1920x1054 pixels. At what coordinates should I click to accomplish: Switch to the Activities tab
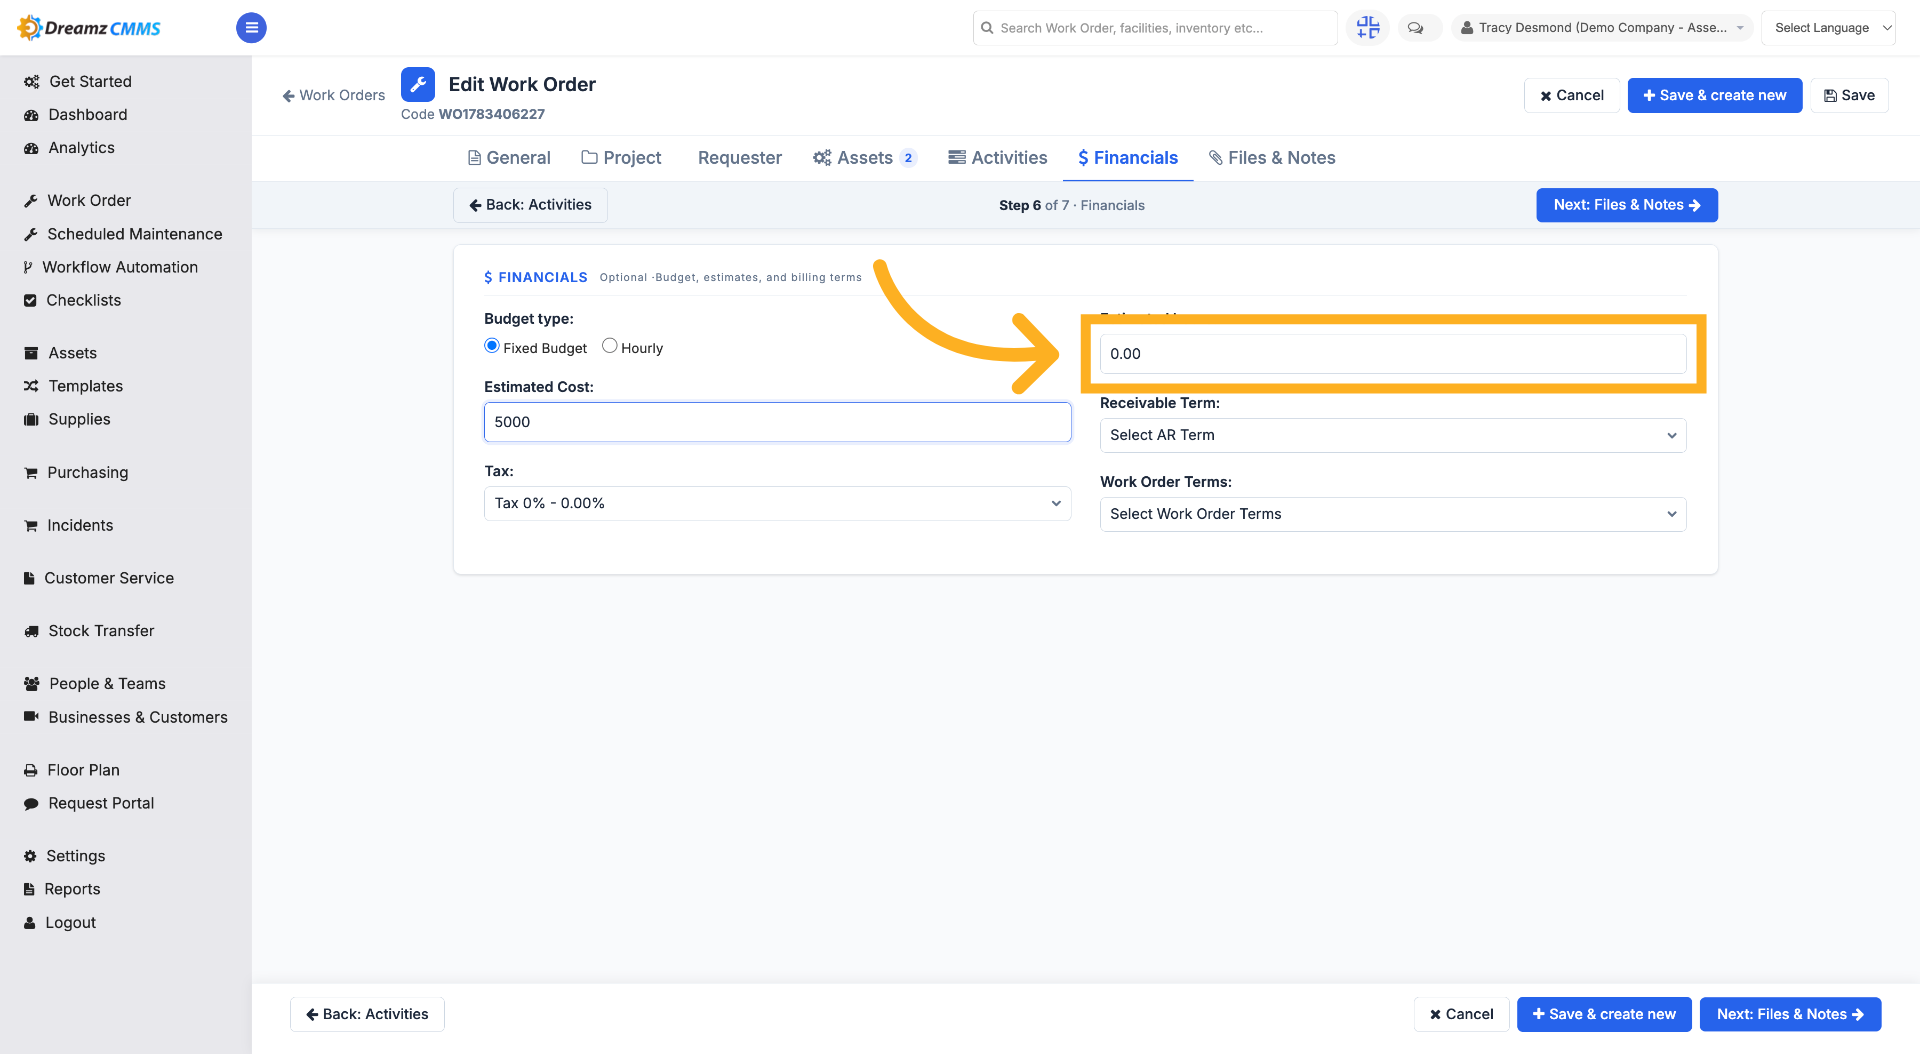998,158
